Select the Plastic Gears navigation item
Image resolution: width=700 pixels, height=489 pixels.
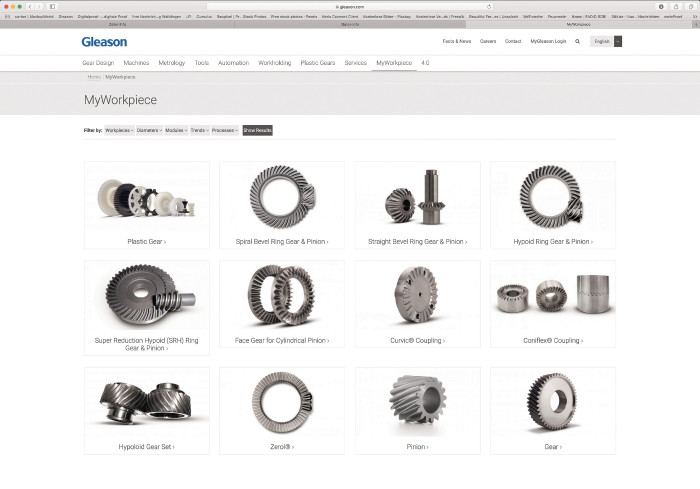[317, 63]
